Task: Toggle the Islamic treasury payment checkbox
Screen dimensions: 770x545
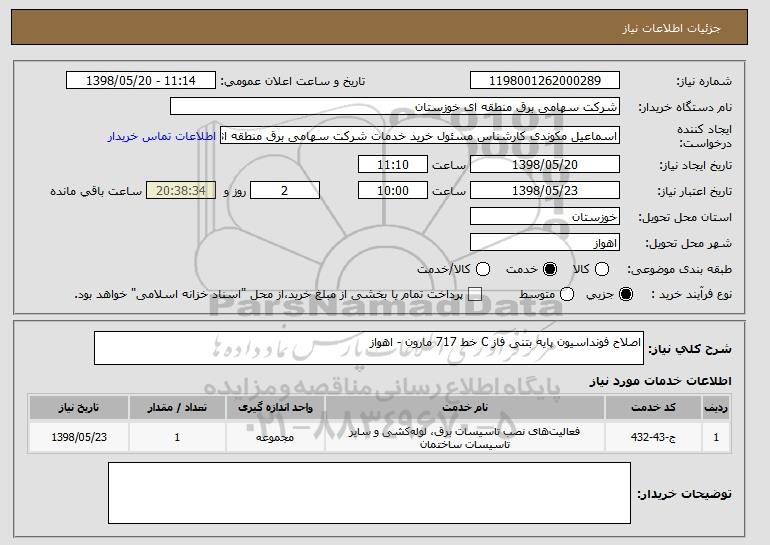Action: 475,295
